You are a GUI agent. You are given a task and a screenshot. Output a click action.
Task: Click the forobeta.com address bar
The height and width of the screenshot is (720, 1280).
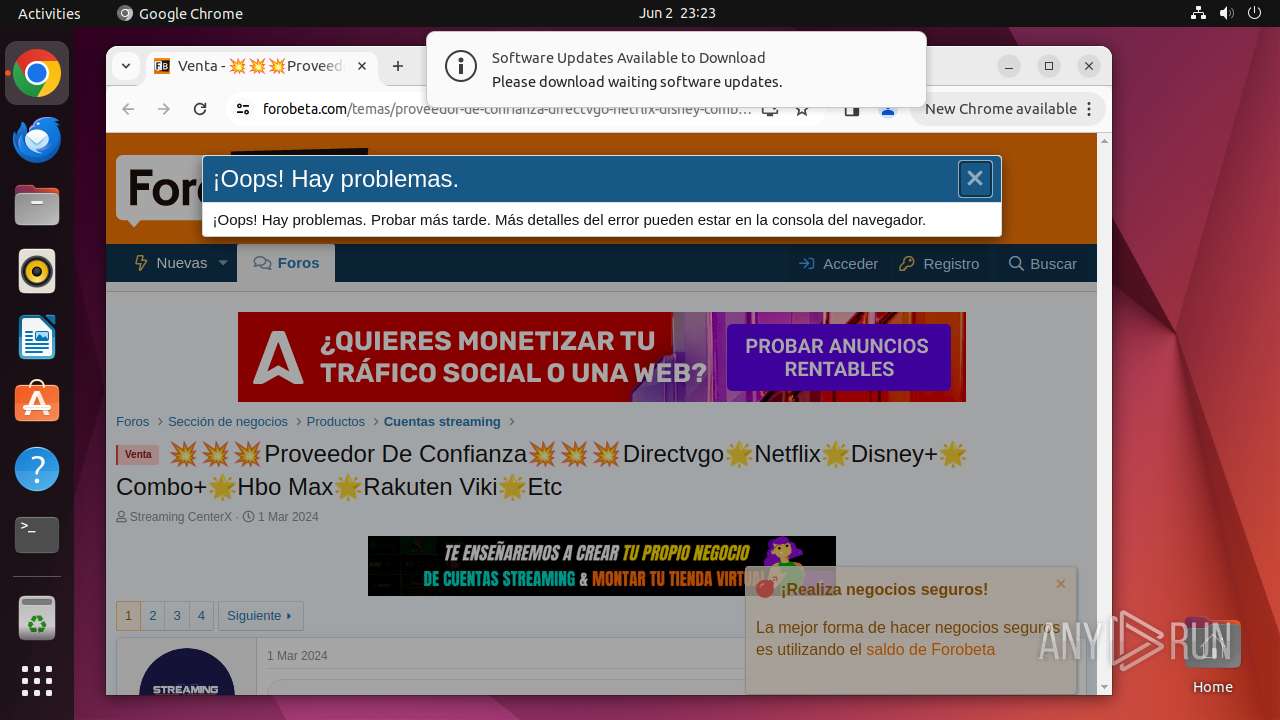(x=507, y=109)
